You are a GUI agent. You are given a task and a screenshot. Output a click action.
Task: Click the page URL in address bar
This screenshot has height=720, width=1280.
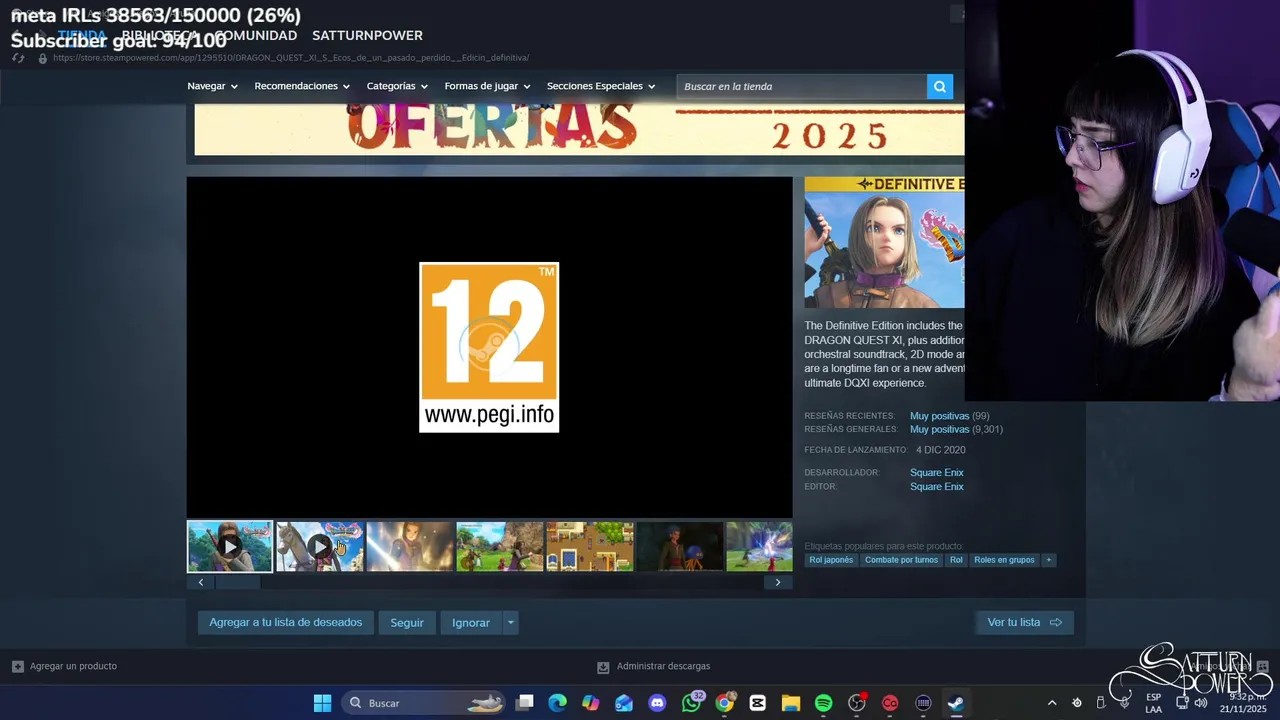point(291,58)
